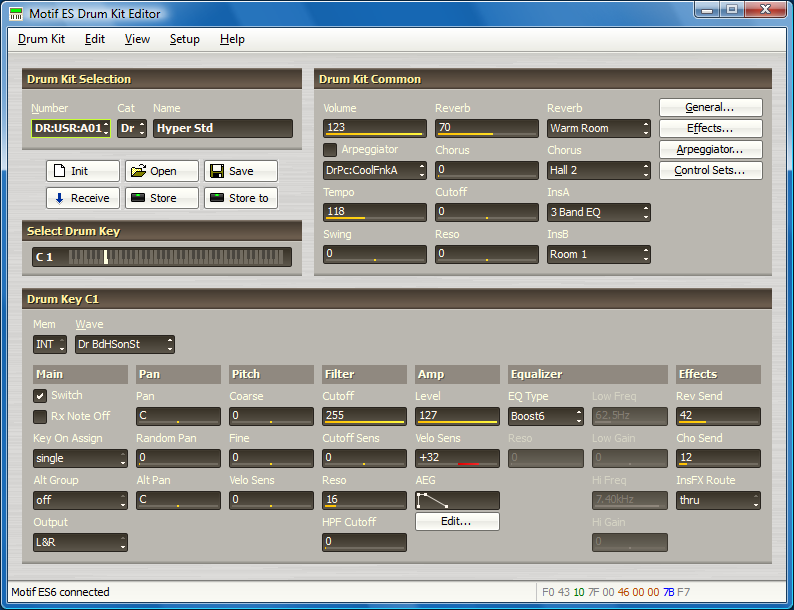Click the Control Sets... button
The width and height of the screenshot is (794, 610).
[710, 170]
